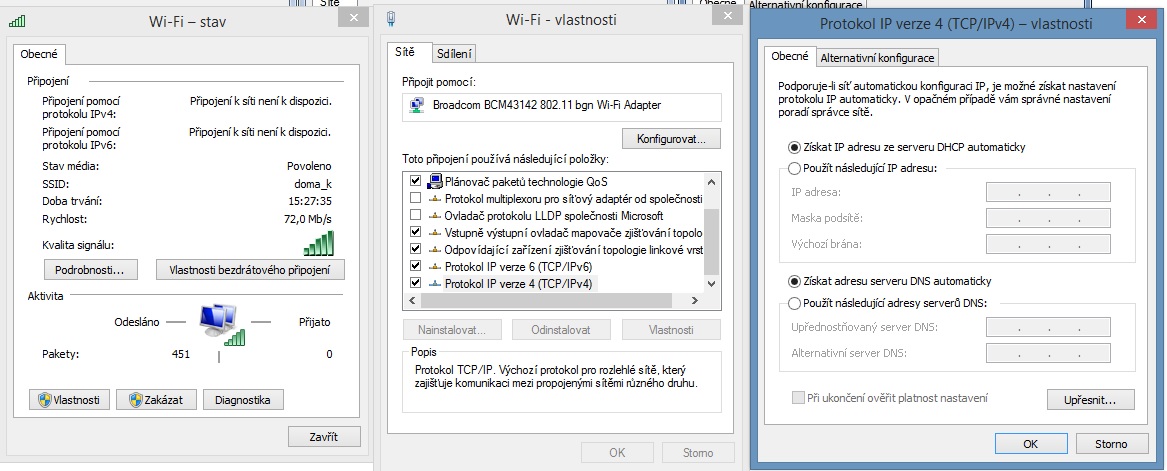
Task: Switch to Alternativní konfigurace tab
Action: 877,58
